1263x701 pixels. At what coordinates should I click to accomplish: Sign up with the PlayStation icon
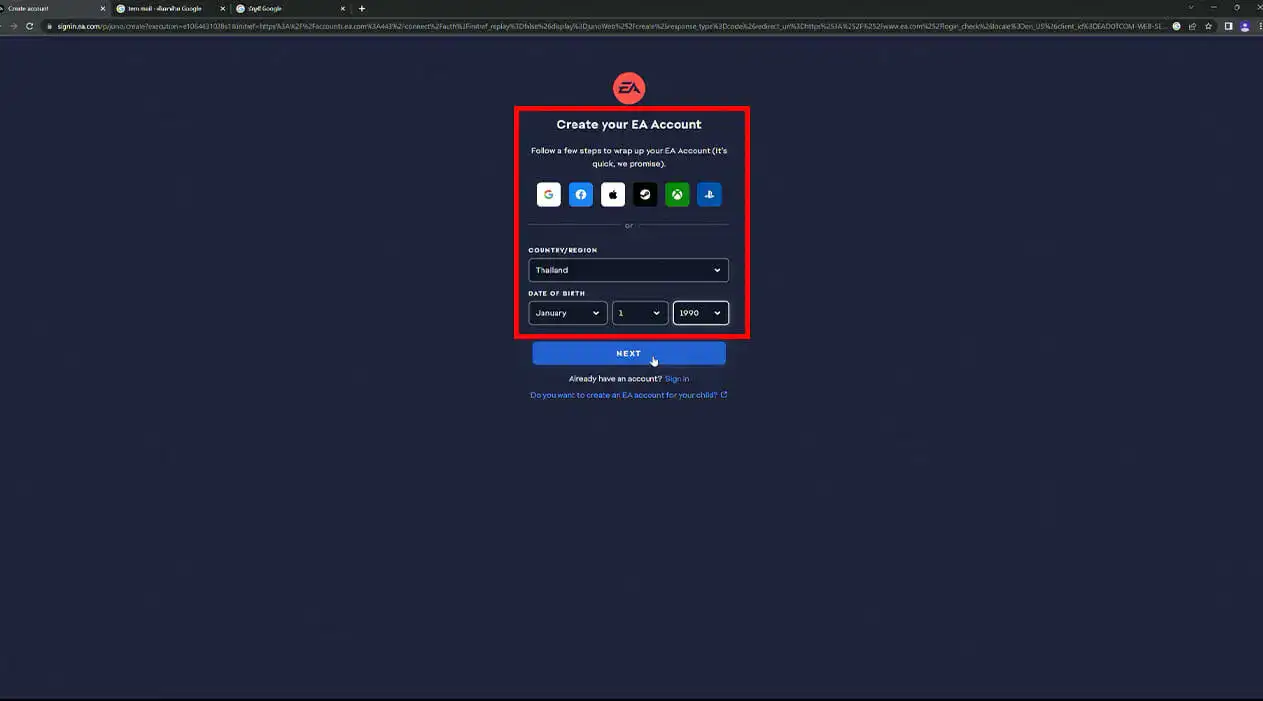click(x=709, y=195)
